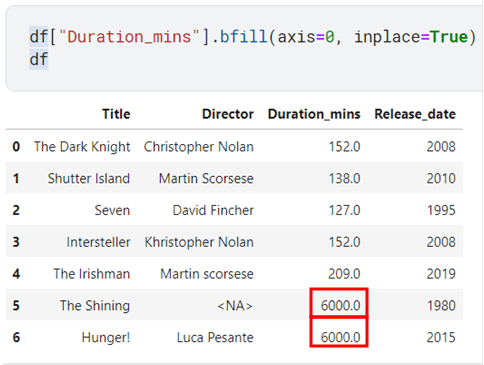Click the <NA> director value
Screen dimensions: 484x365
[x=235, y=306]
